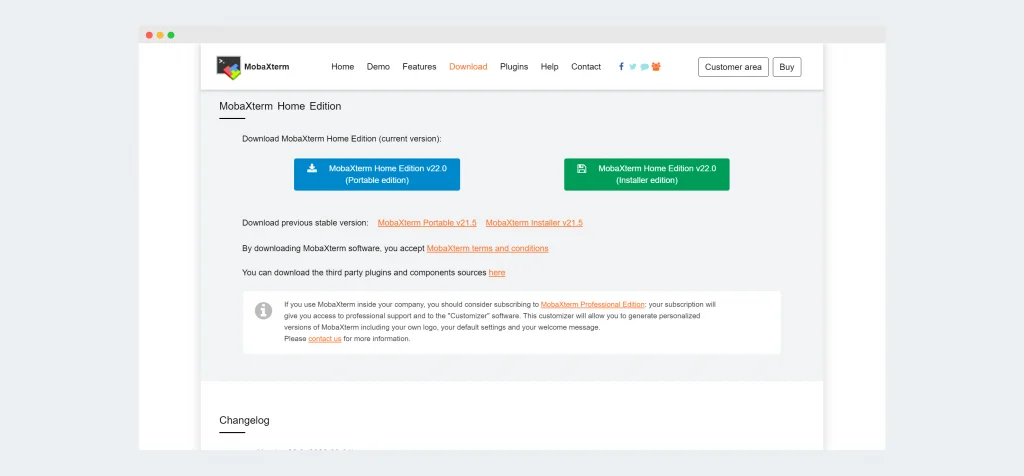
Task: Open MobaXterm Portable v21.5 link
Action: (427, 223)
